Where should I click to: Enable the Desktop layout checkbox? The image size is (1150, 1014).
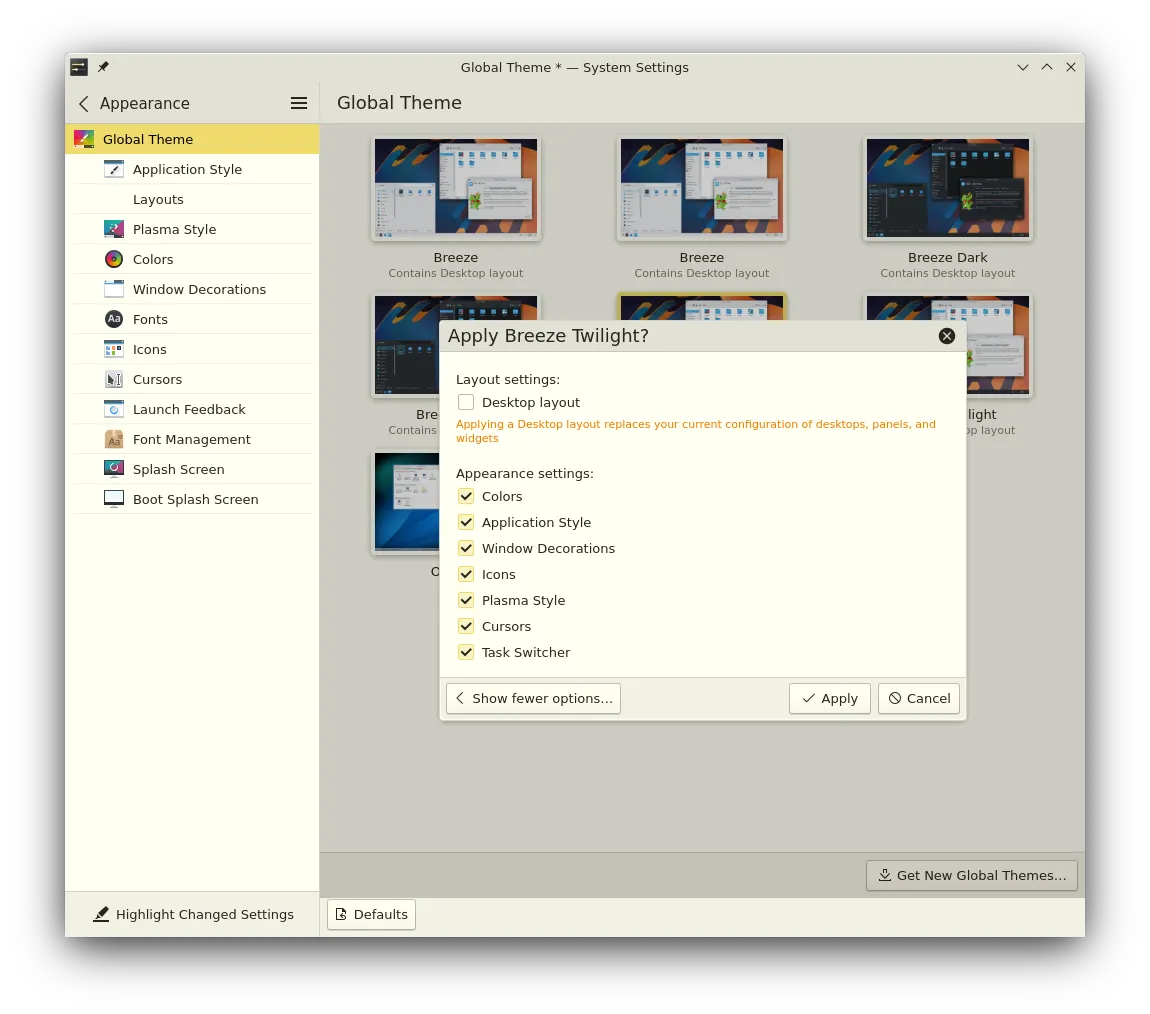466,401
